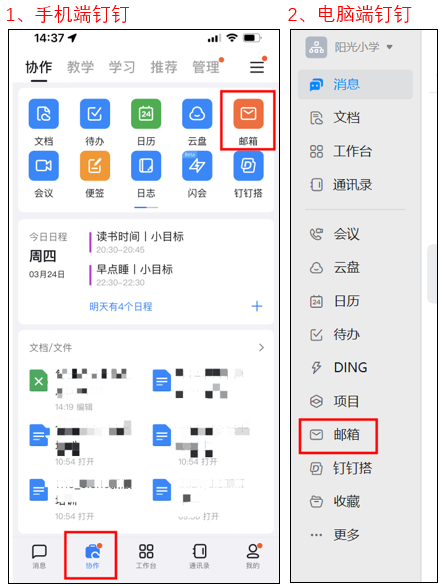Click the 明天有4个日程 link
The width and height of the screenshot is (442, 586).
tap(121, 307)
